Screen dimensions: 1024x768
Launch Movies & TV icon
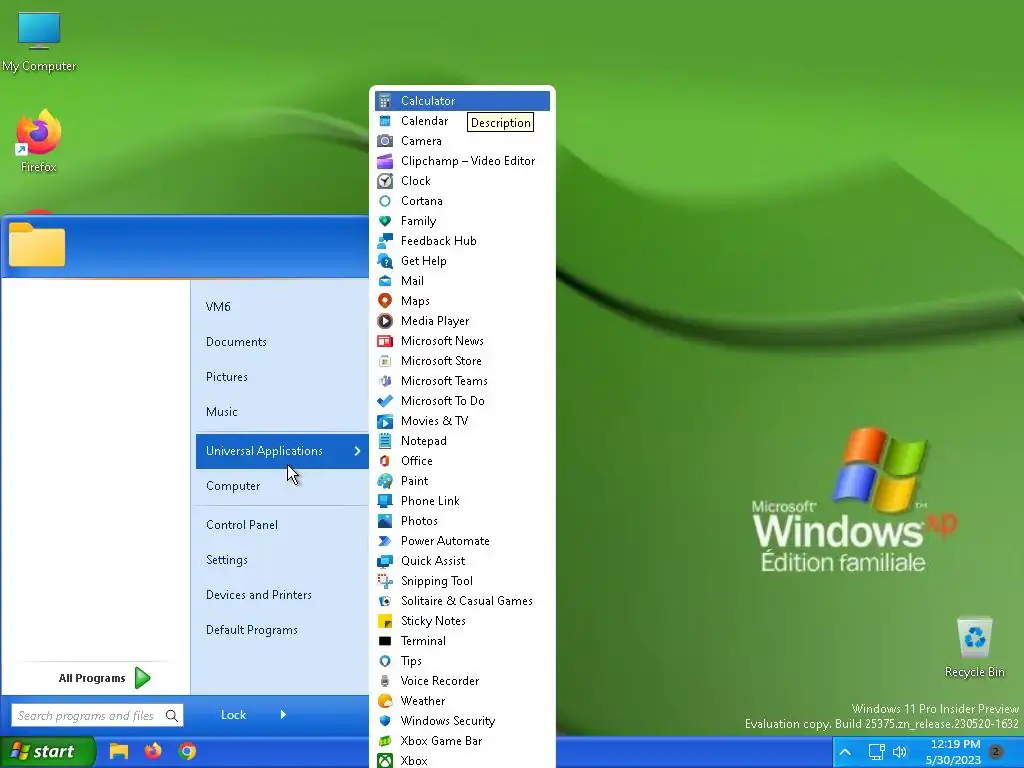click(x=385, y=421)
